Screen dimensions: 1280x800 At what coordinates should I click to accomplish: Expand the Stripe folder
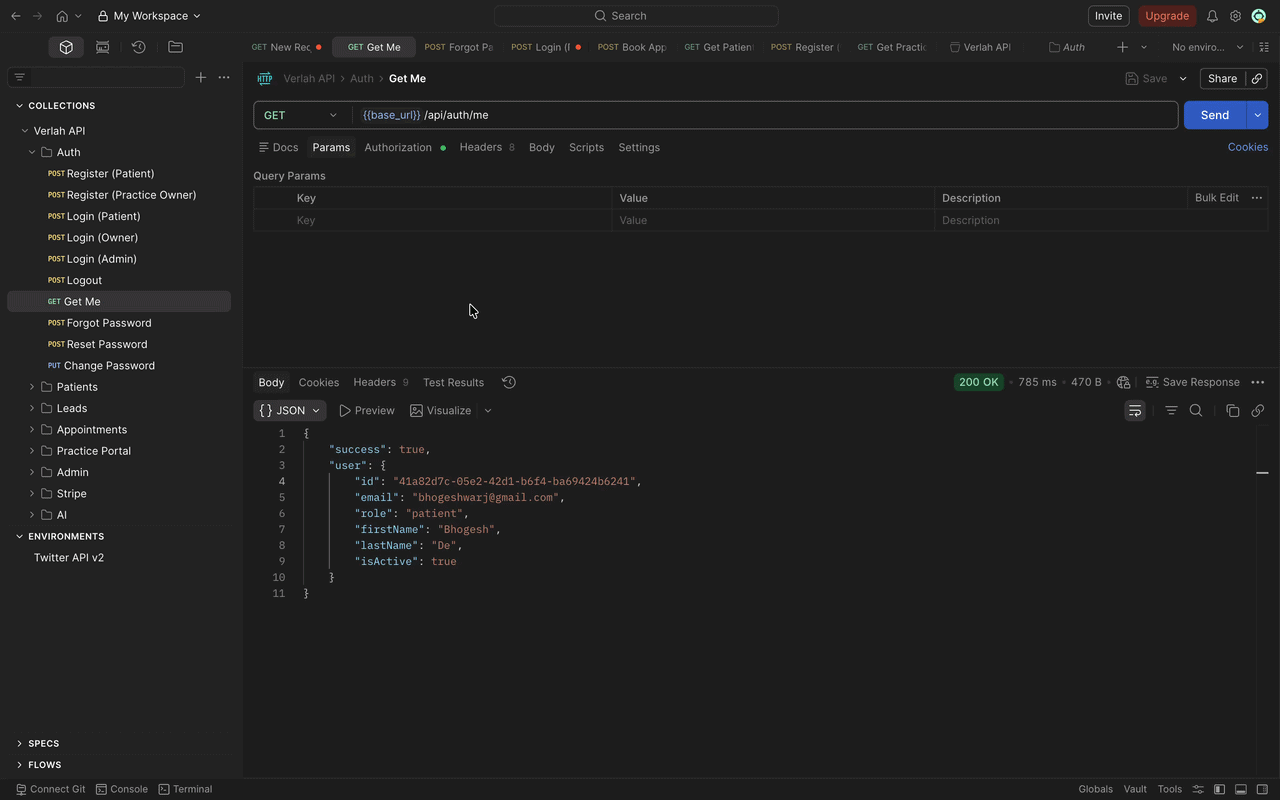[x=32, y=494]
